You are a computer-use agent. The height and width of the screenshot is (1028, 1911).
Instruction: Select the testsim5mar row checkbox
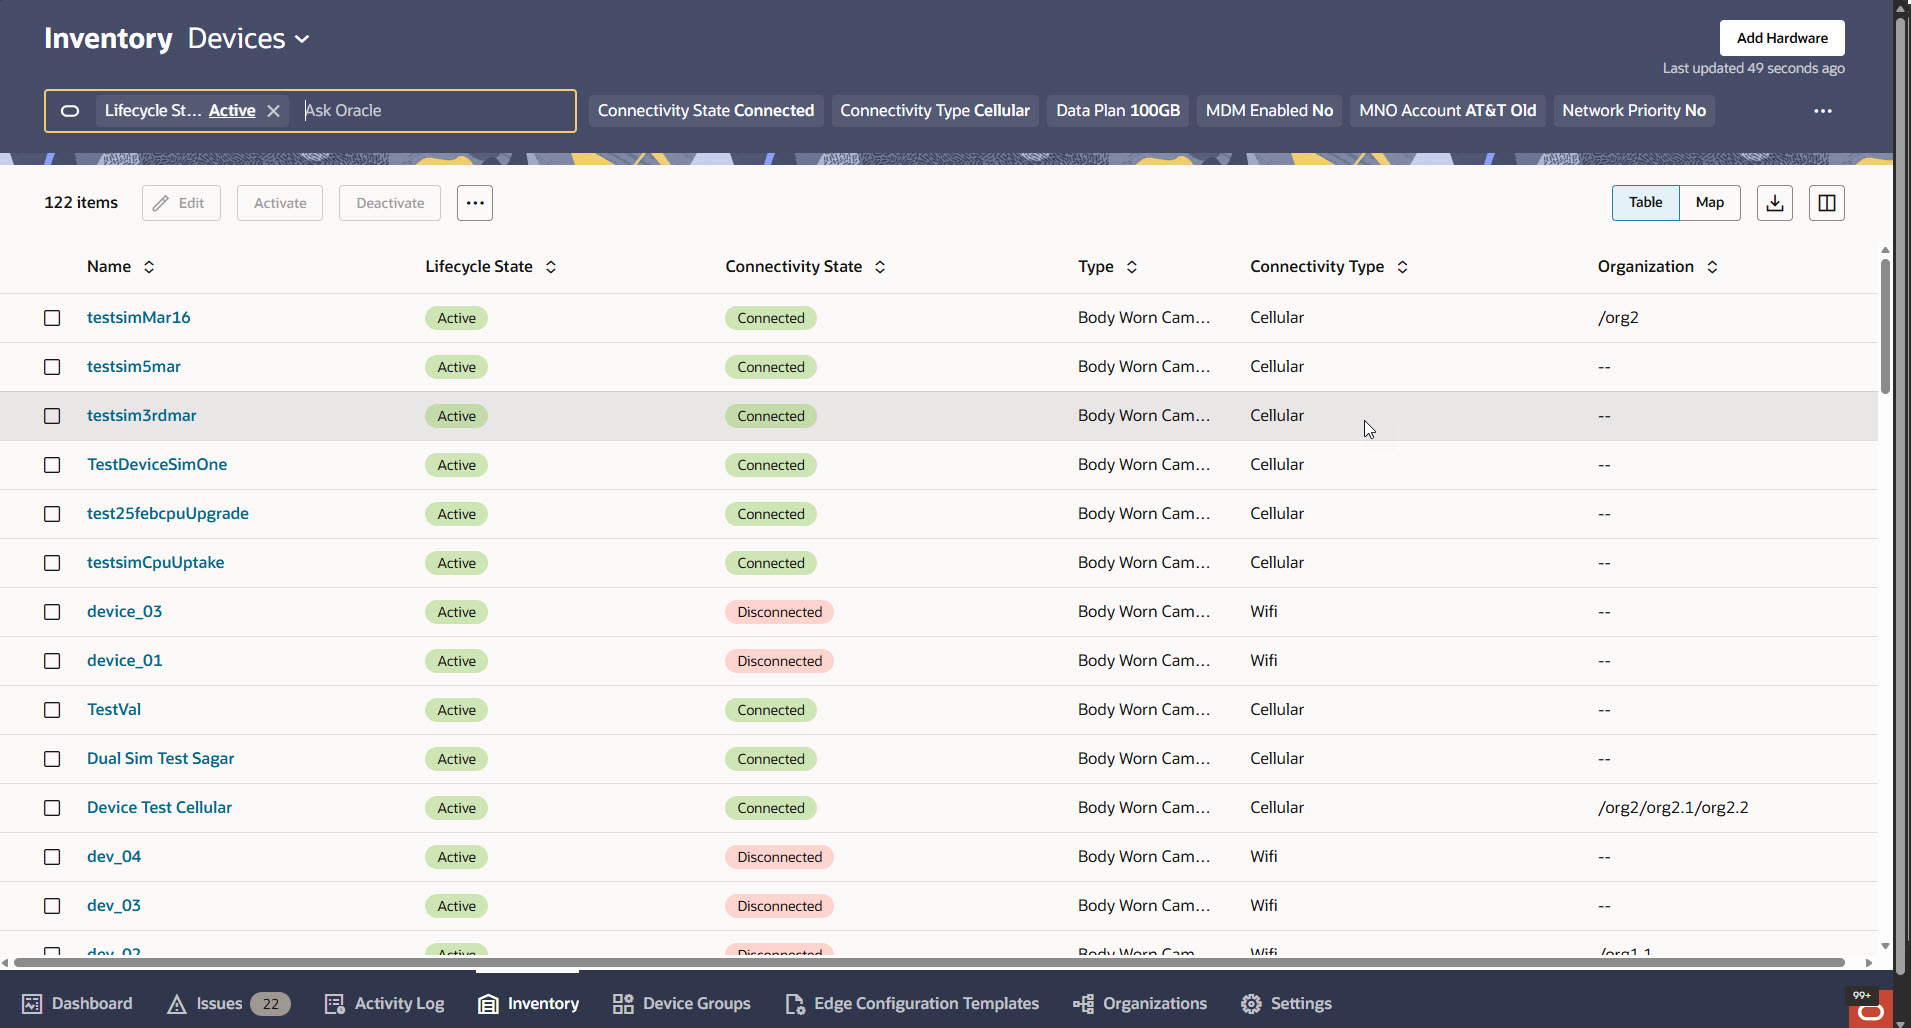click(52, 367)
